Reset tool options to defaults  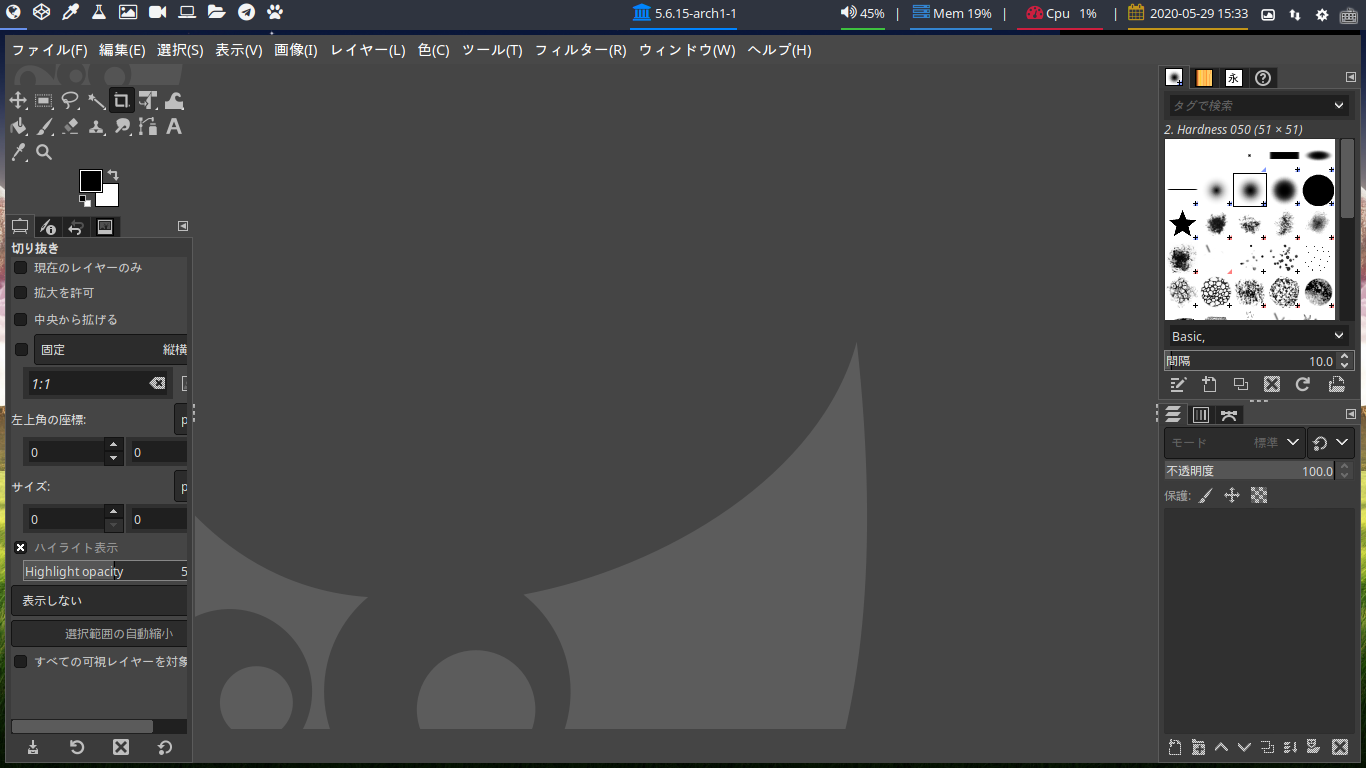165,747
